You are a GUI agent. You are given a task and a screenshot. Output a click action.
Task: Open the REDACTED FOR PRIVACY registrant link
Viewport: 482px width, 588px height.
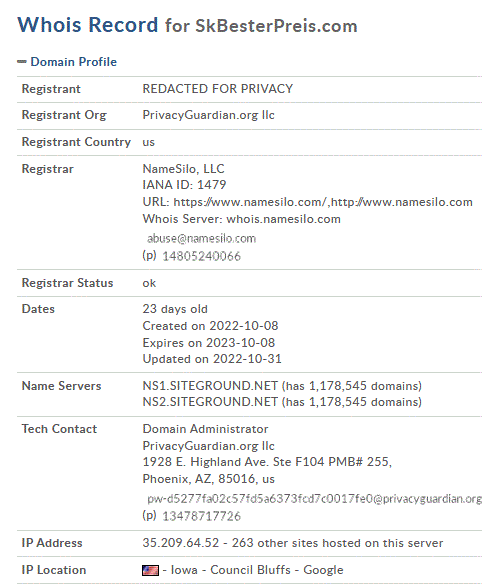click(218, 89)
